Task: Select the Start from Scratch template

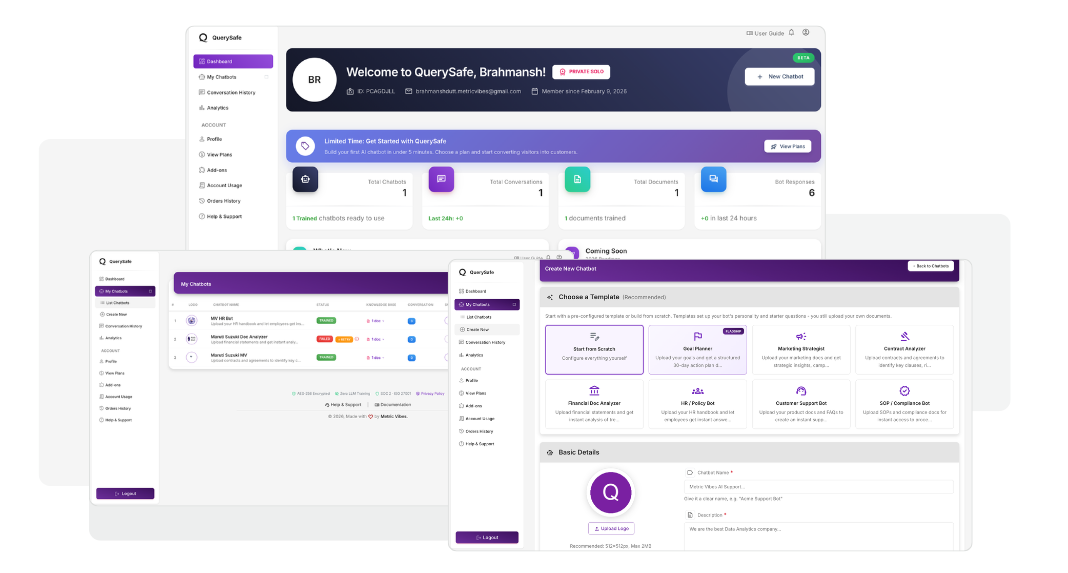Action: point(594,350)
